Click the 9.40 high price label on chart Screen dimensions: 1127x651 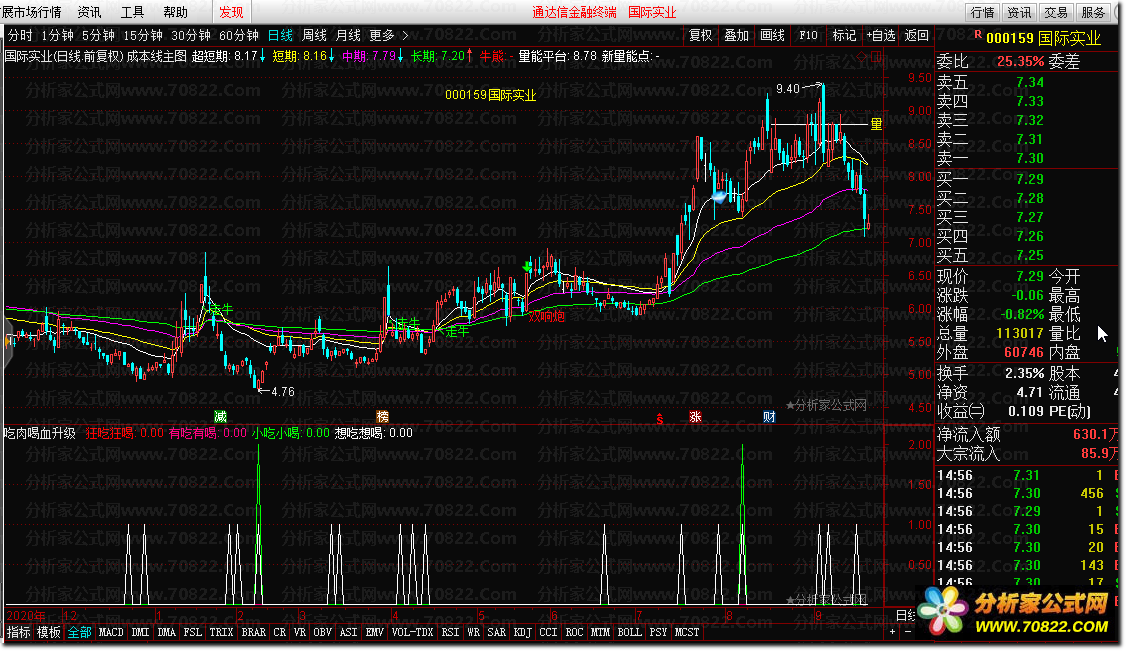[x=787, y=89]
